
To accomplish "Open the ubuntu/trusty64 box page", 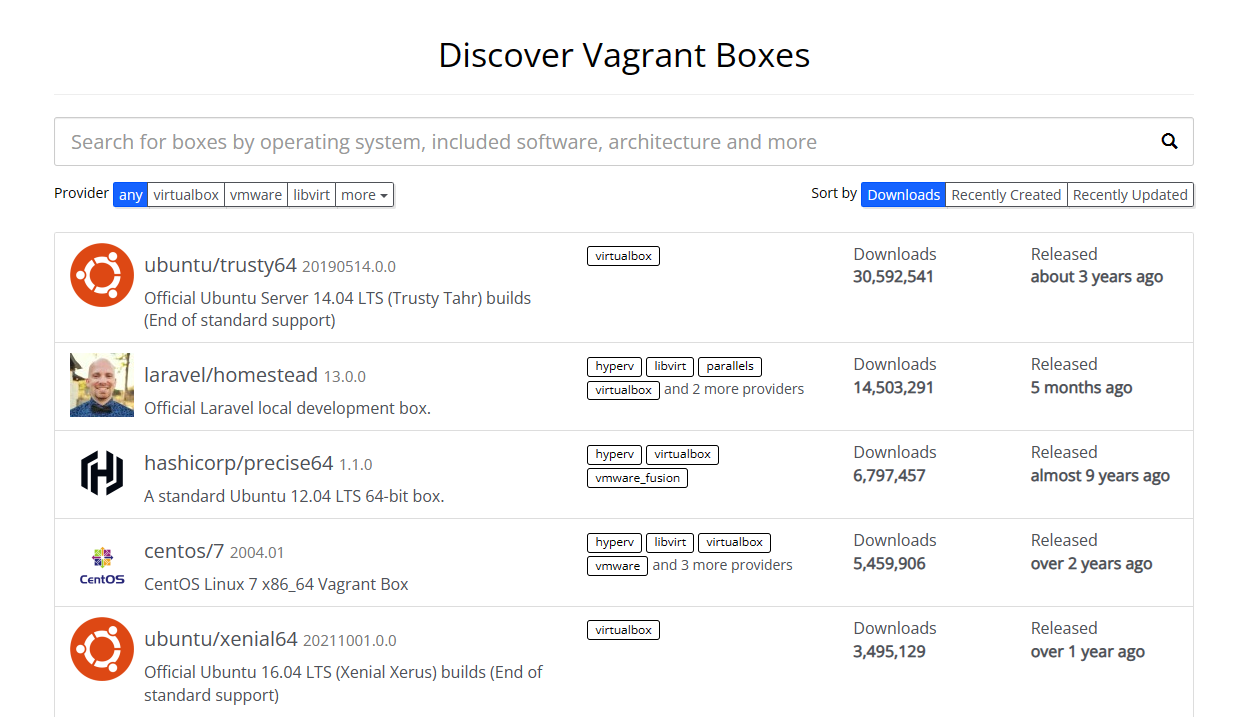I will click(219, 266).
